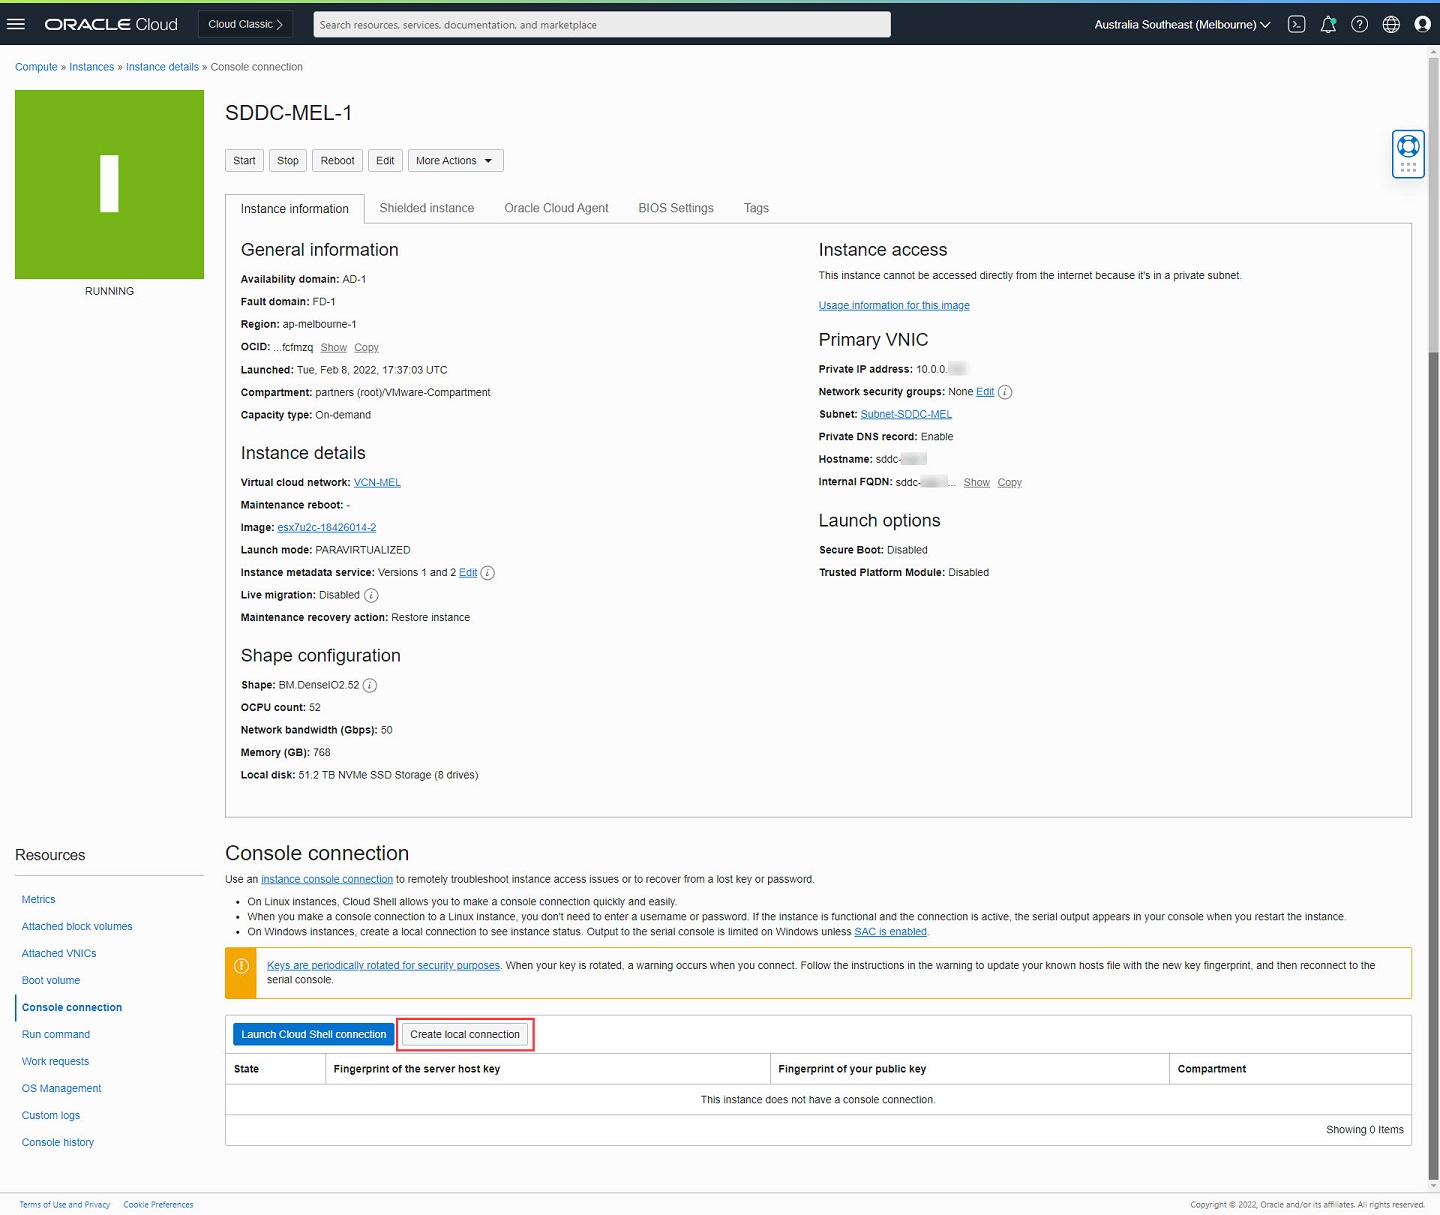Launch Cloud Shell from the top bar
Screen dimensions: 1440x1215
coord(1296,24)
